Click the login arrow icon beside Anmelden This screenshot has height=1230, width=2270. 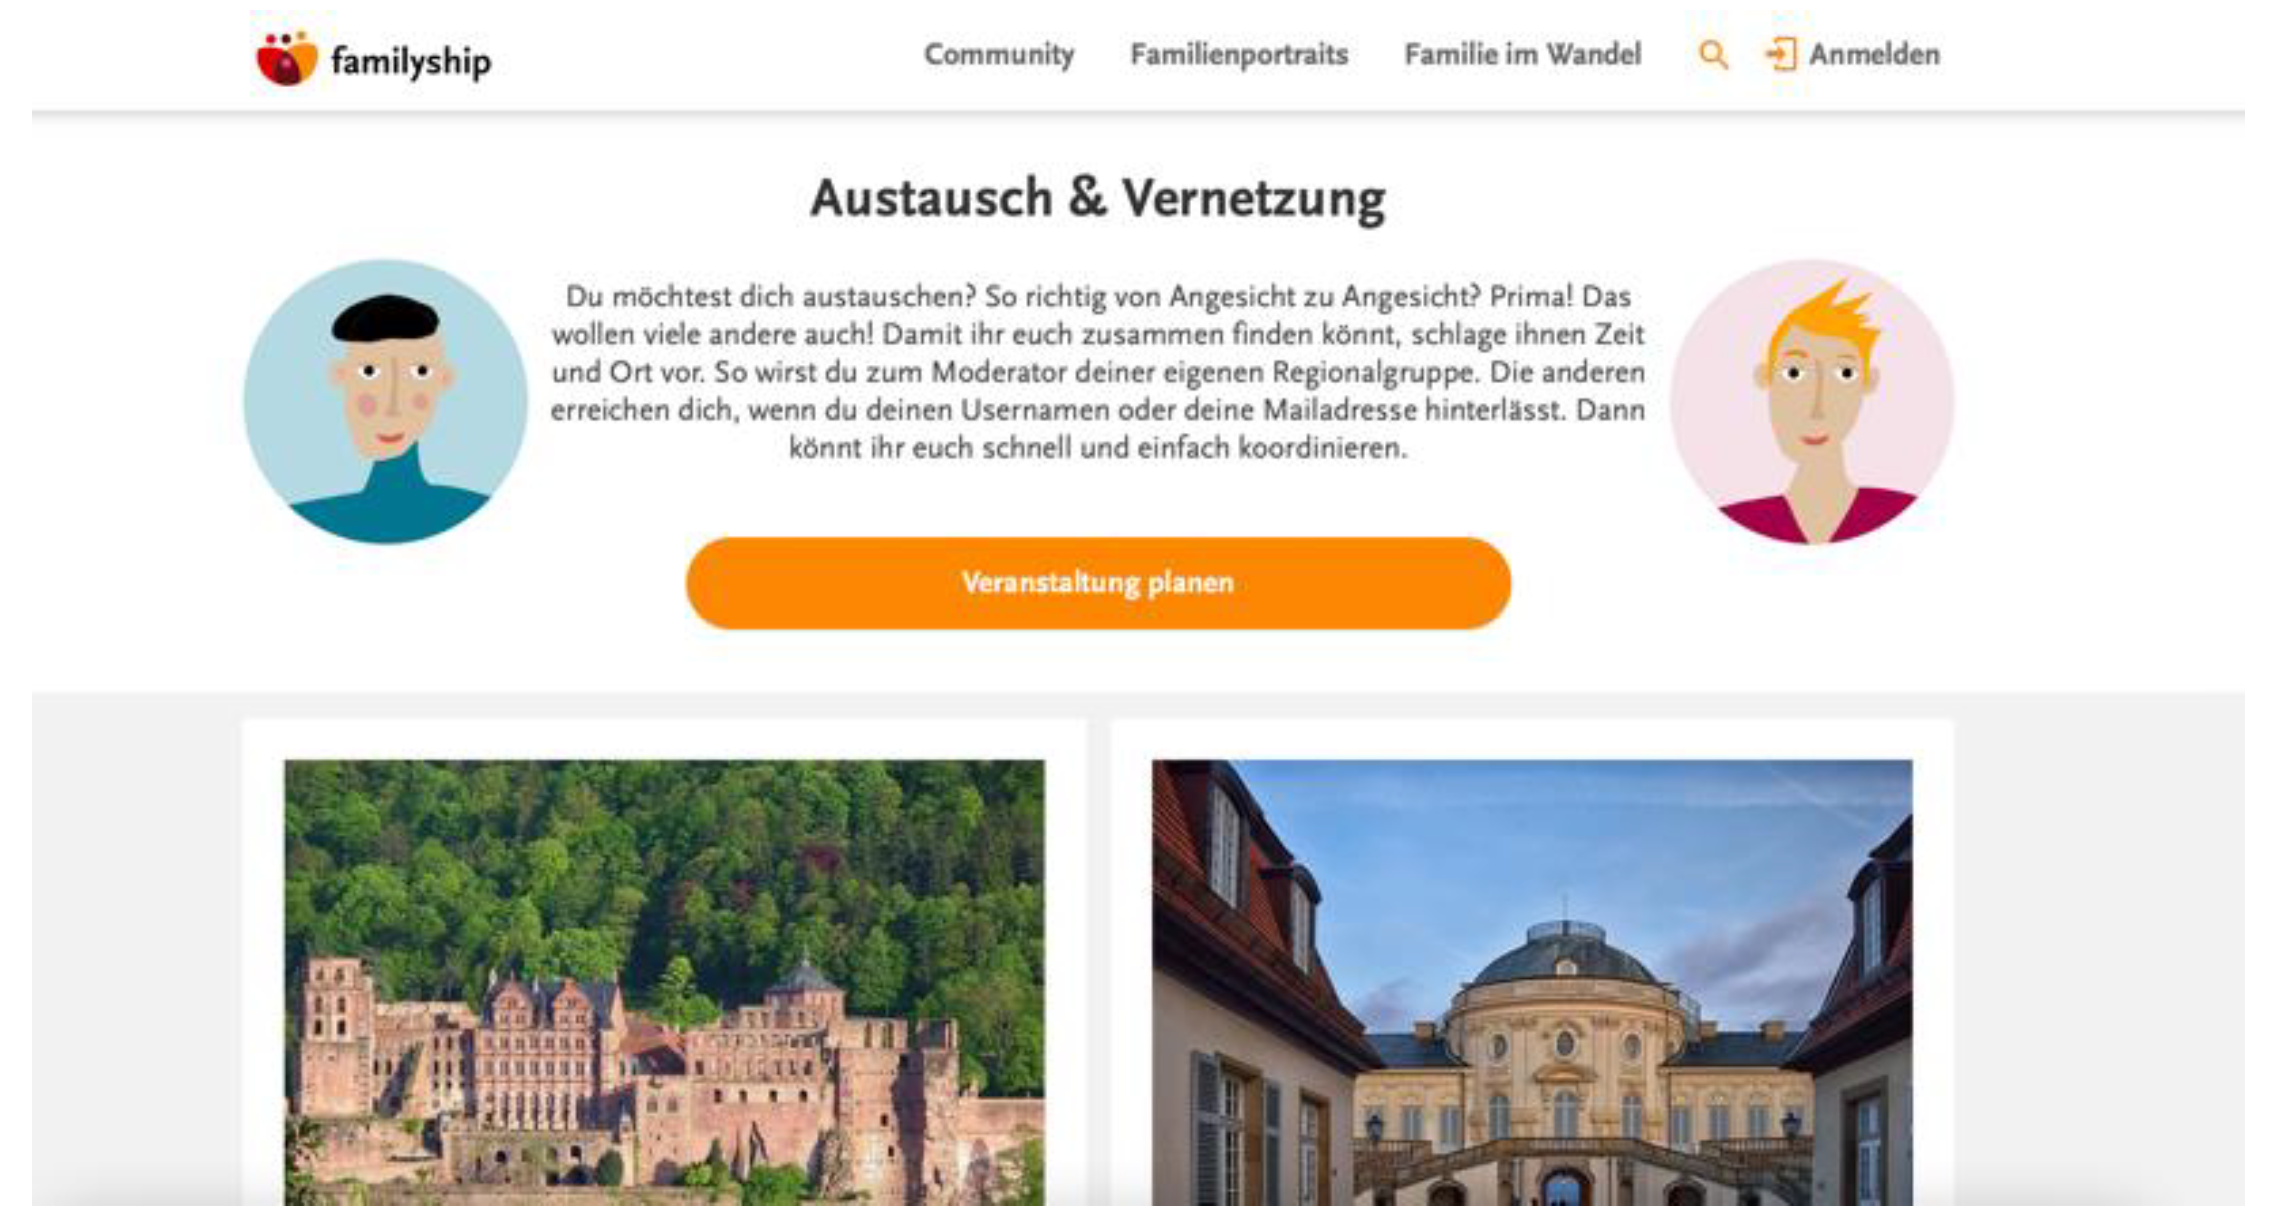point(1781,54)
